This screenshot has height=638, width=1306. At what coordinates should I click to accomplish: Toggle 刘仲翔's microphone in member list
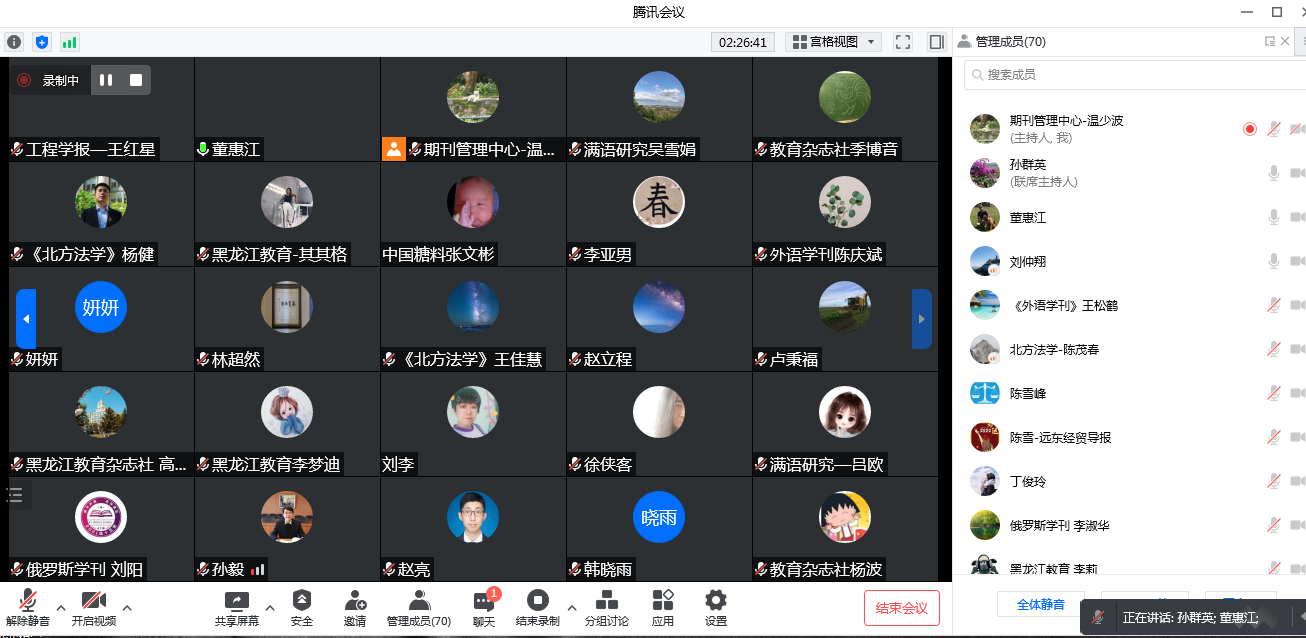(x=1274, y=261)
